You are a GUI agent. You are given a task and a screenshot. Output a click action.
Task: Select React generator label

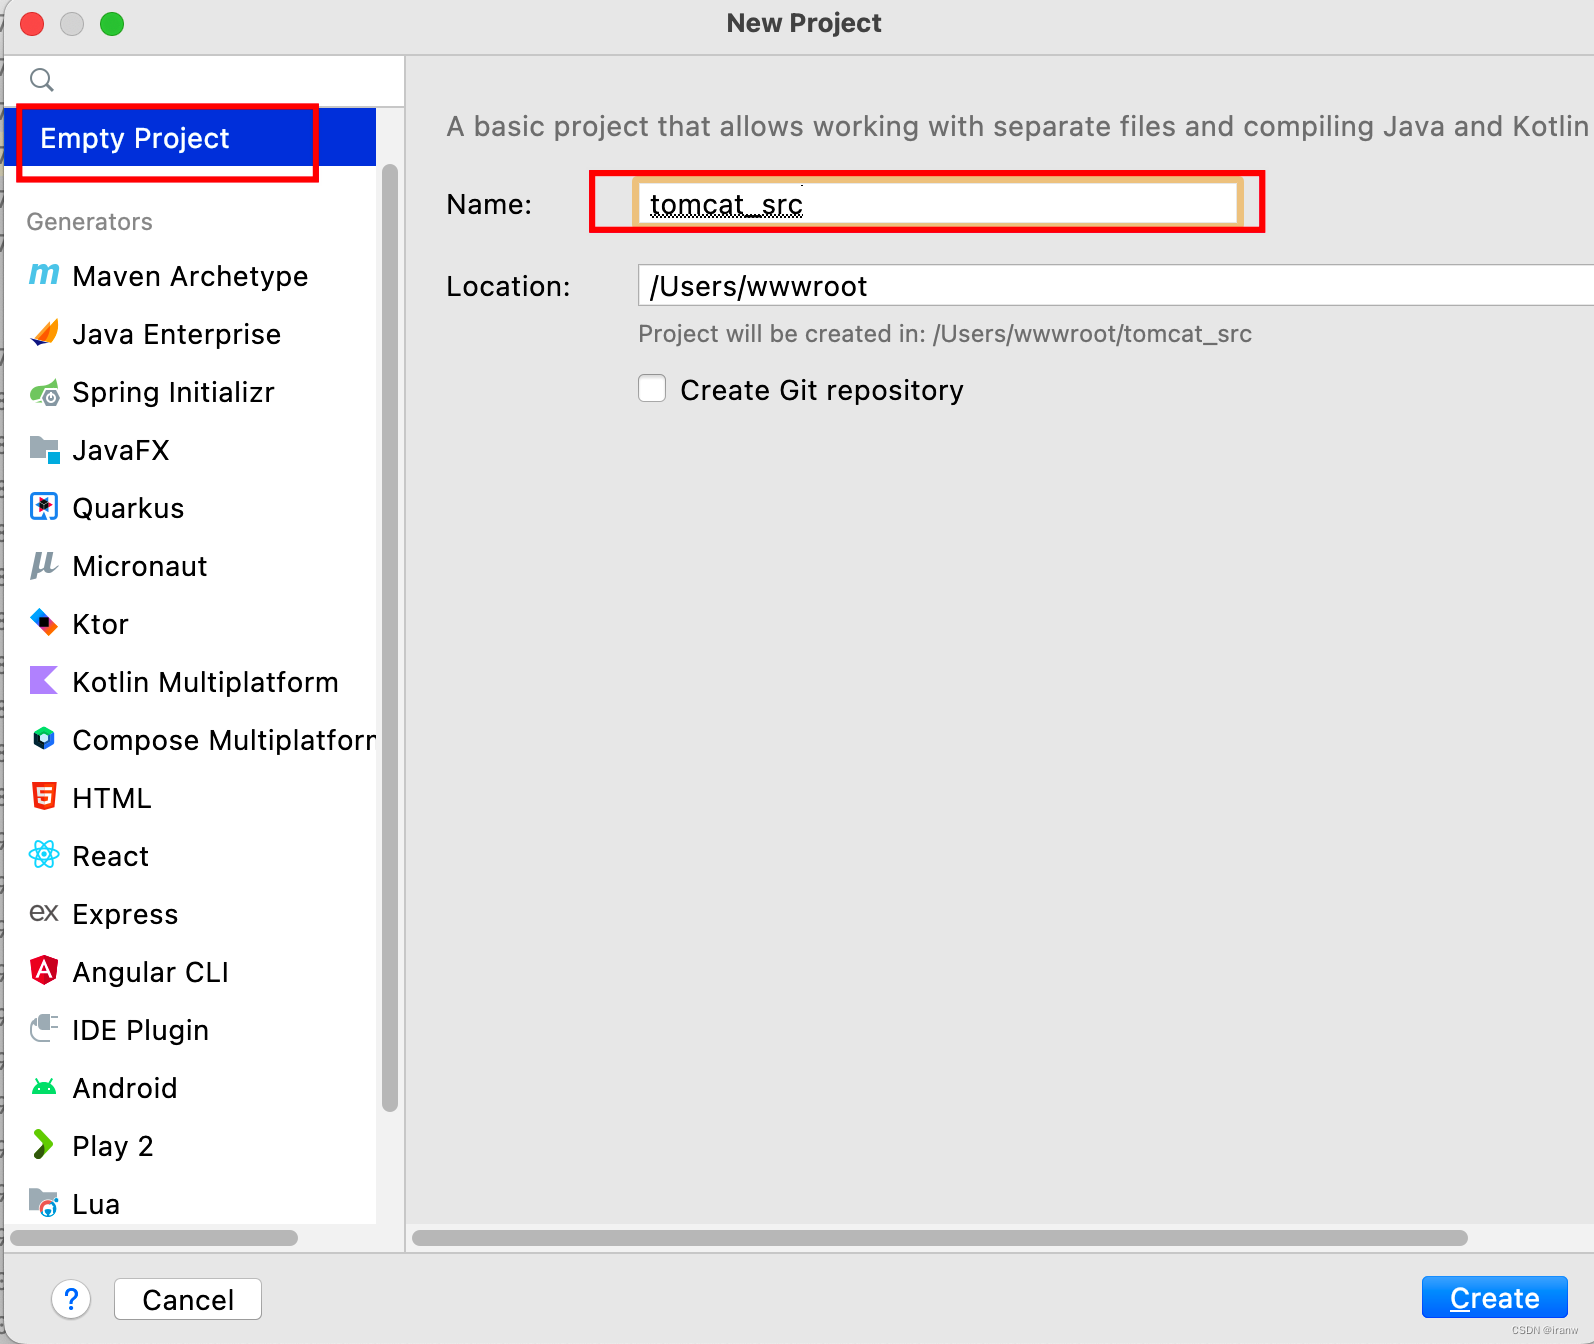(x=111, y=856)
